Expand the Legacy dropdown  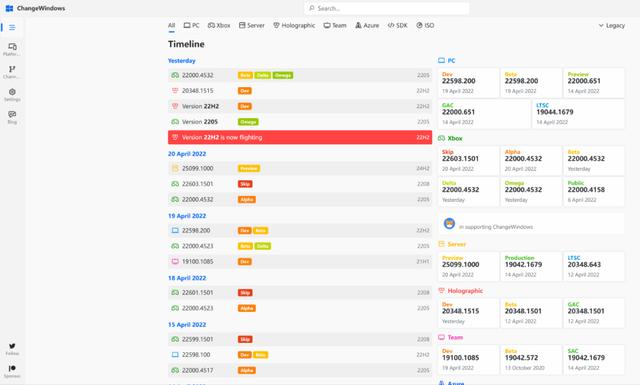pyautogui.click(x=611, y=25)
